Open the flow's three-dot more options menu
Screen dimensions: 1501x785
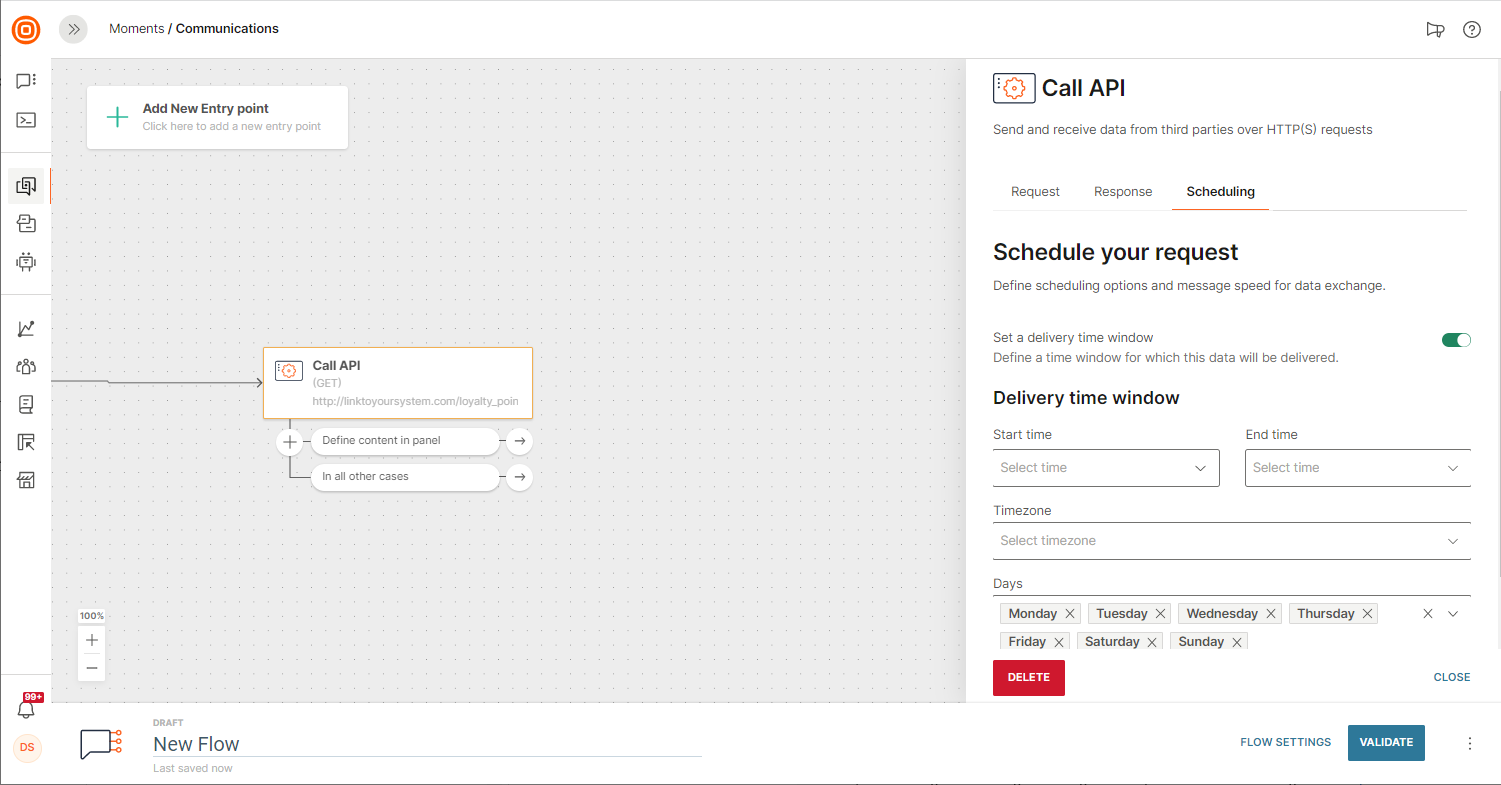[x=1470, y=743]
